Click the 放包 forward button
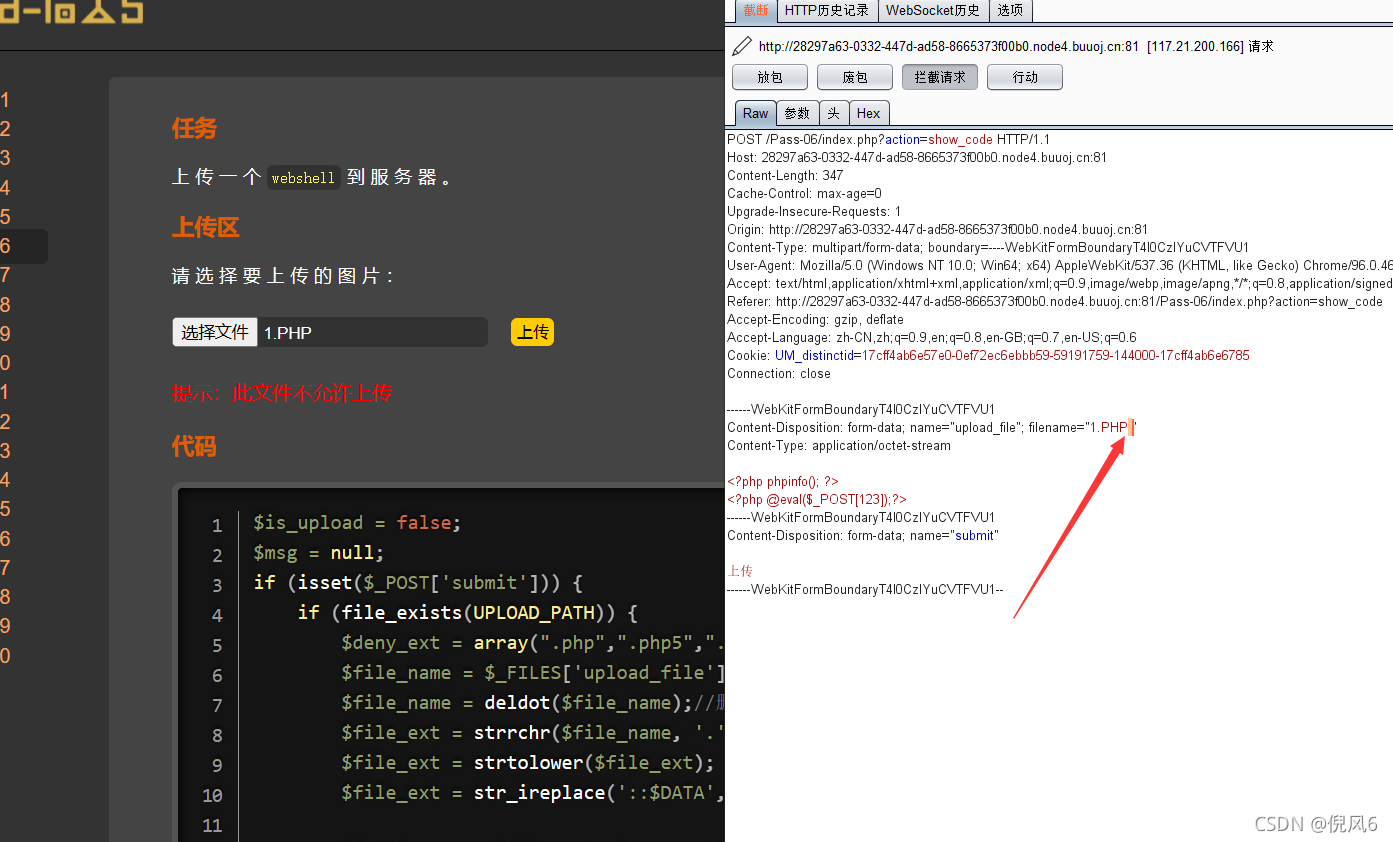The height and width of the screenshot is (842, 1393). 770,77
